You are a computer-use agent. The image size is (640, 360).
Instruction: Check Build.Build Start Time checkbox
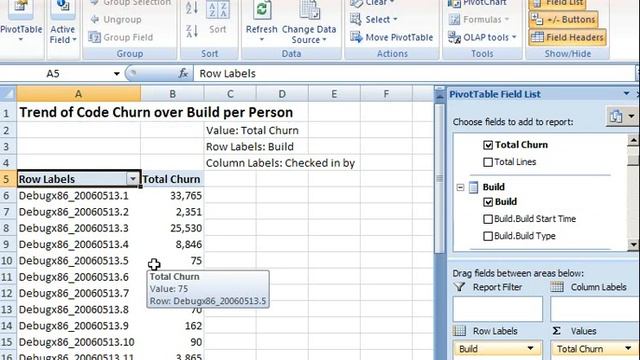coord(488,219)
